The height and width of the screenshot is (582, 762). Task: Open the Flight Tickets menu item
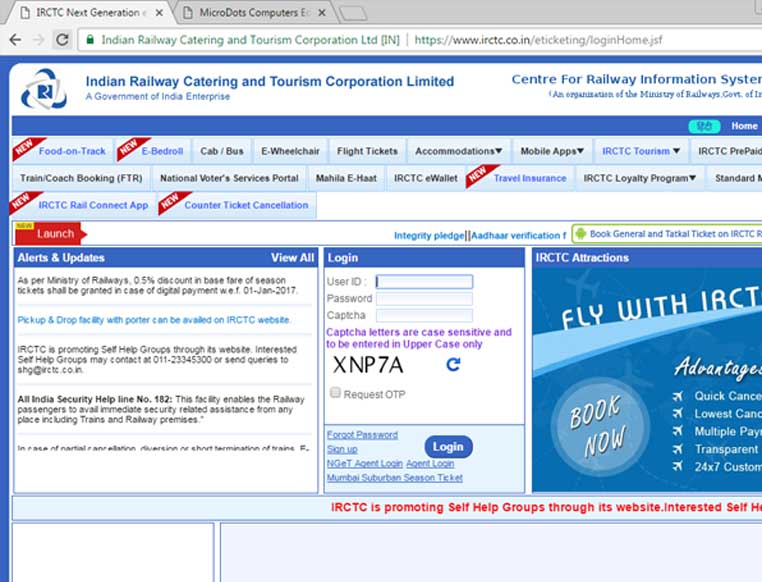point(367,151)
